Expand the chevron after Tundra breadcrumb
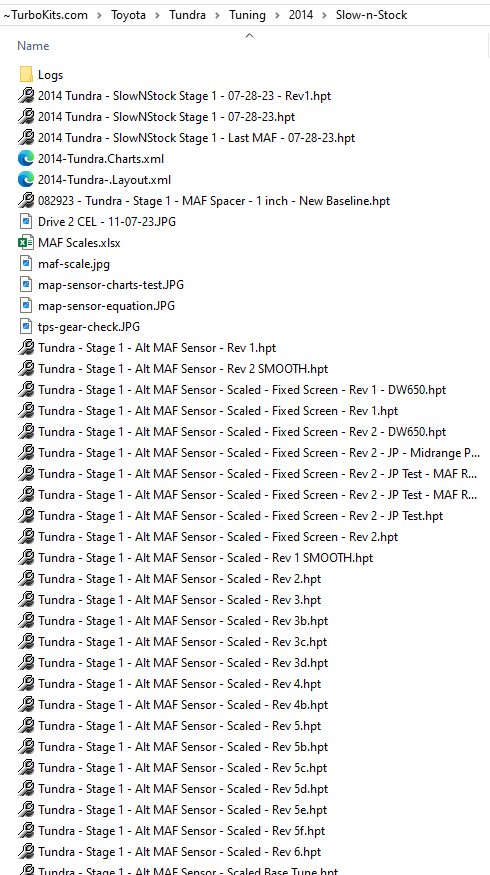 (217, 15)
